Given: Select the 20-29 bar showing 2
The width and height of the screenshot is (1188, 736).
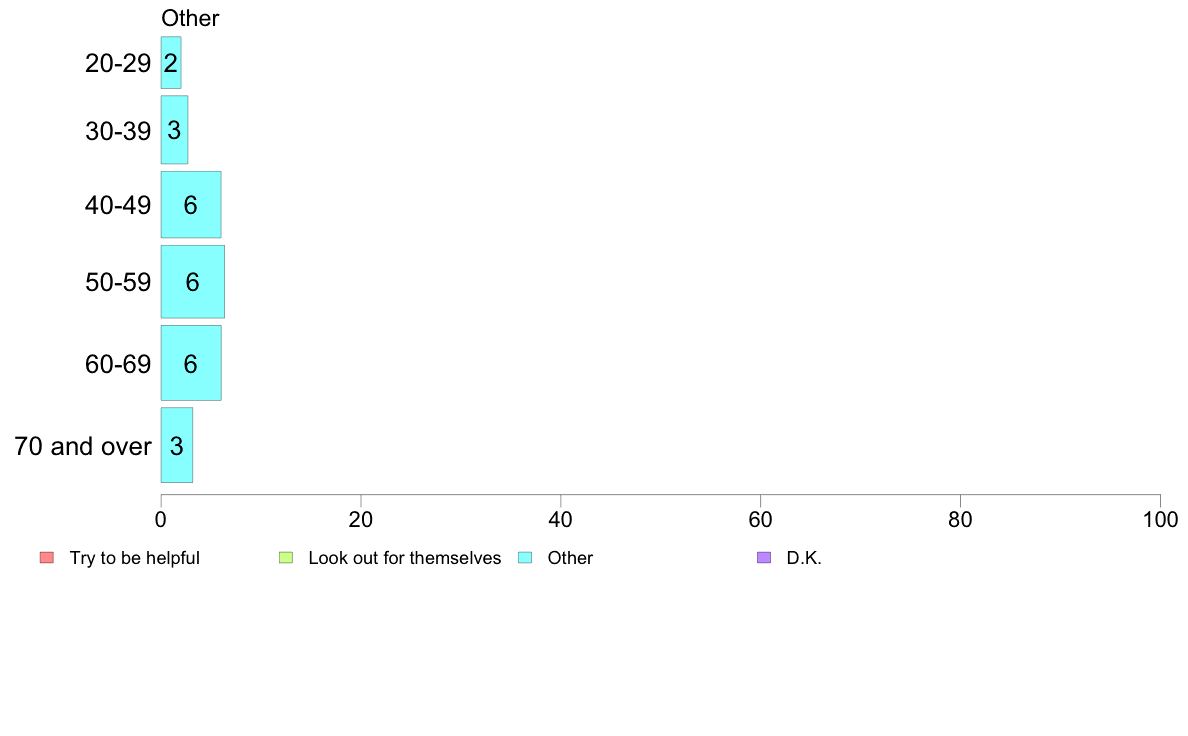Looking at the screenshot, I should (170, 63).
